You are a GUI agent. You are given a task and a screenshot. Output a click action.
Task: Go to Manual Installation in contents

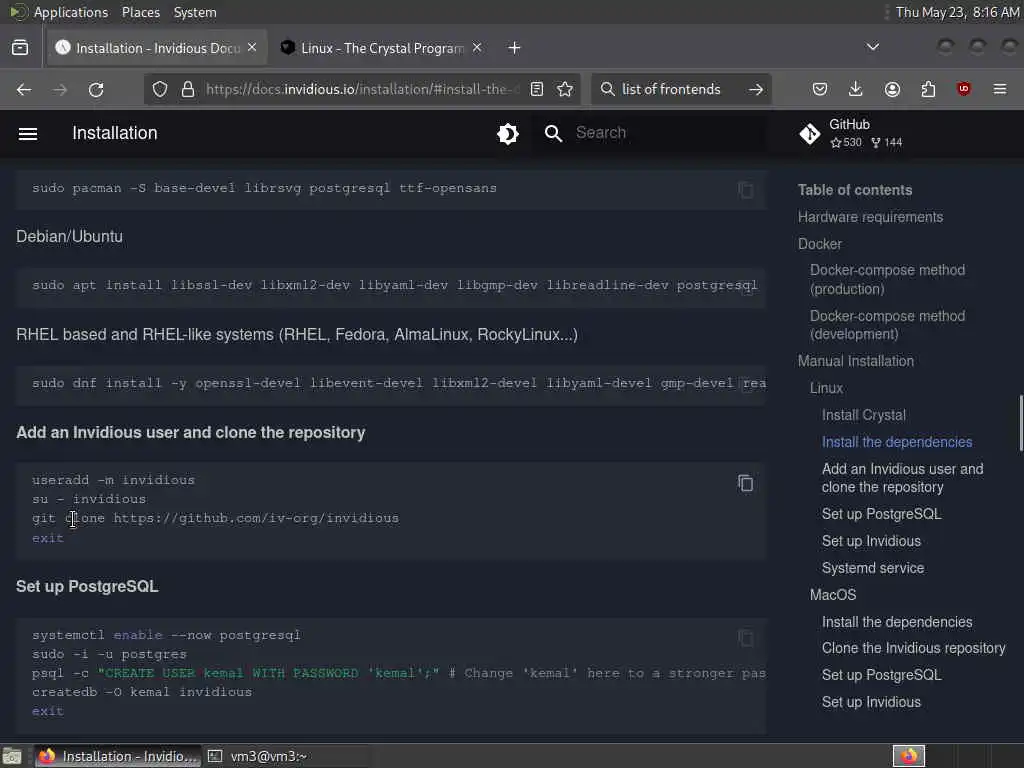pos(856,361)
